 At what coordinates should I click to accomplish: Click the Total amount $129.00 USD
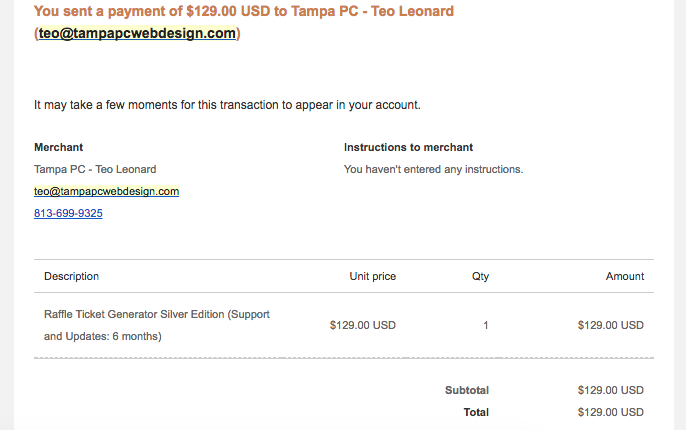click(x=610, y=412)
